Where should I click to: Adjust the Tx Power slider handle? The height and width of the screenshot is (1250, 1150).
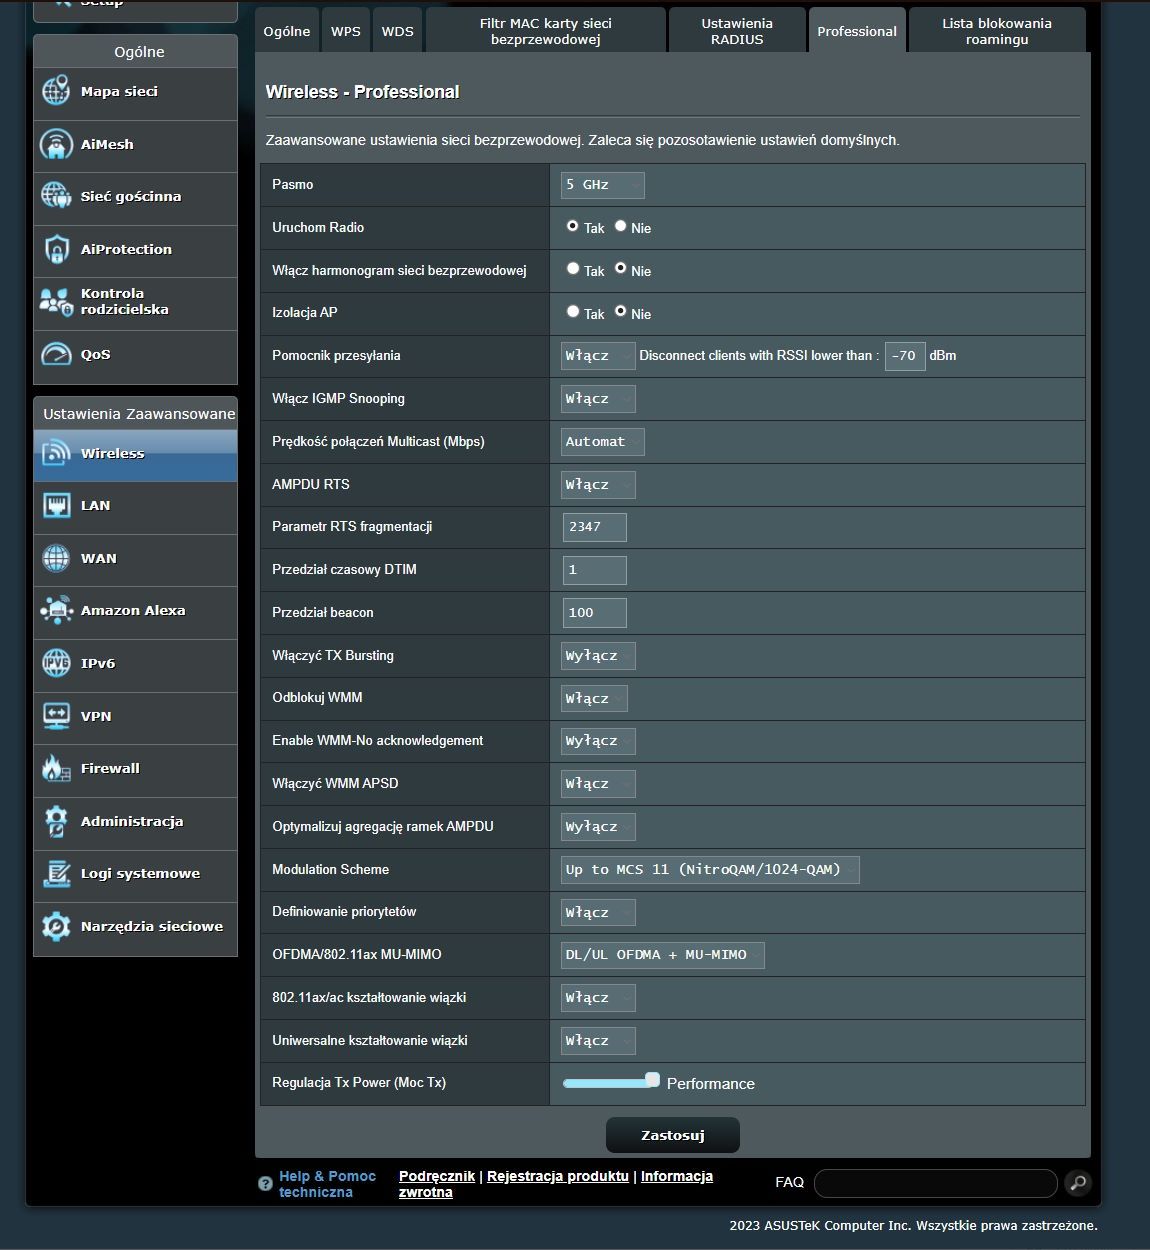[x=652, y=1080]
